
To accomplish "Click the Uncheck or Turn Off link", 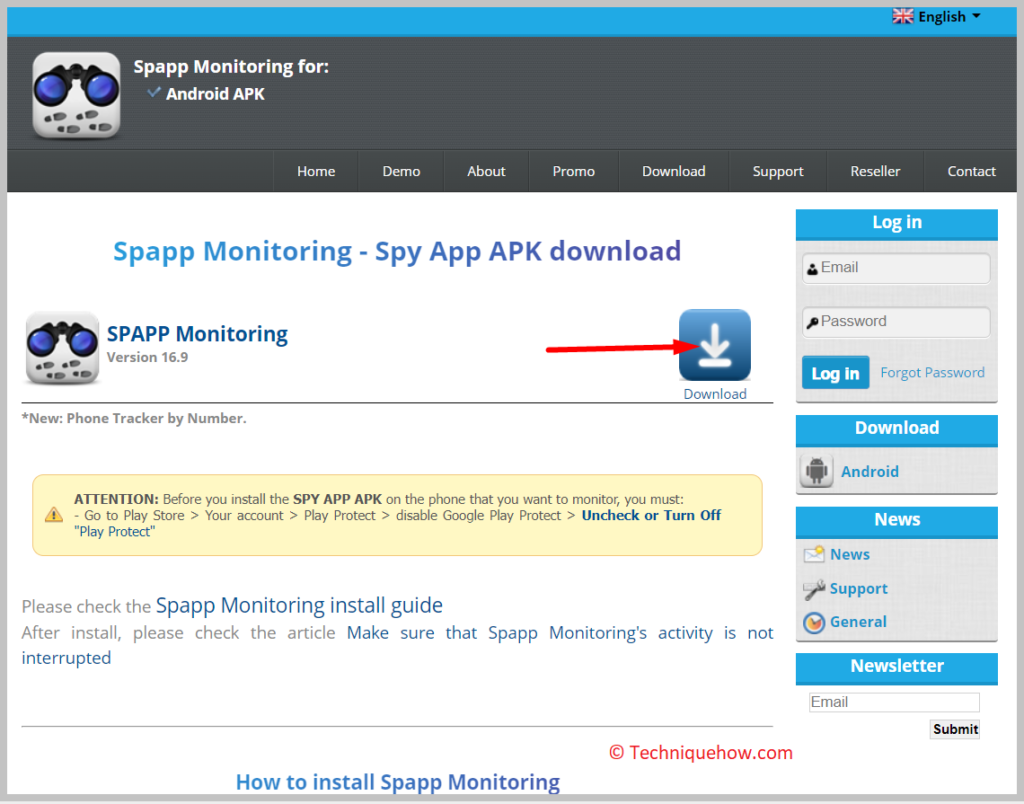I will [x=651, y=515].
